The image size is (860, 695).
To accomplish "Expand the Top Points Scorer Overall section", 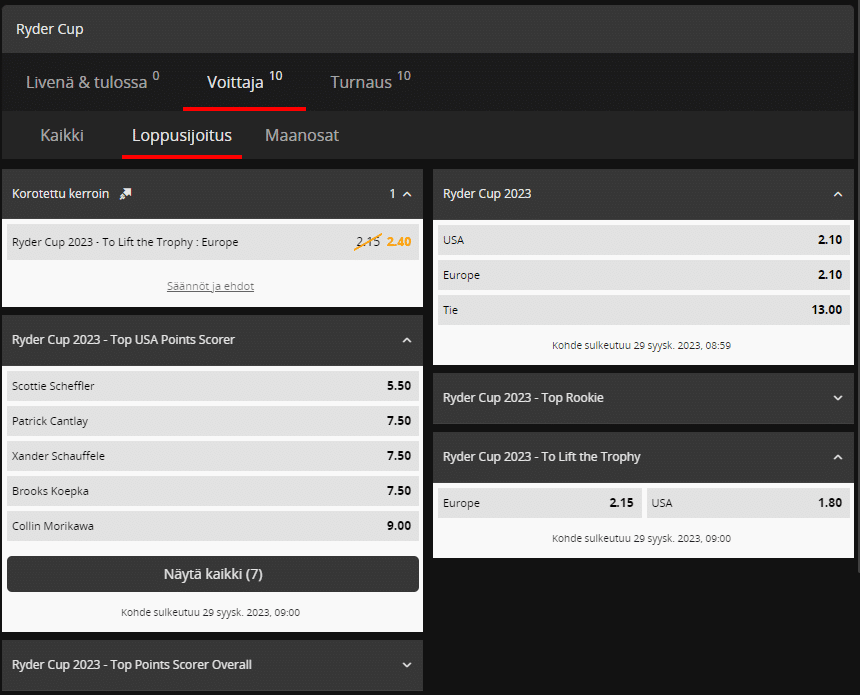I will point(407,665).
